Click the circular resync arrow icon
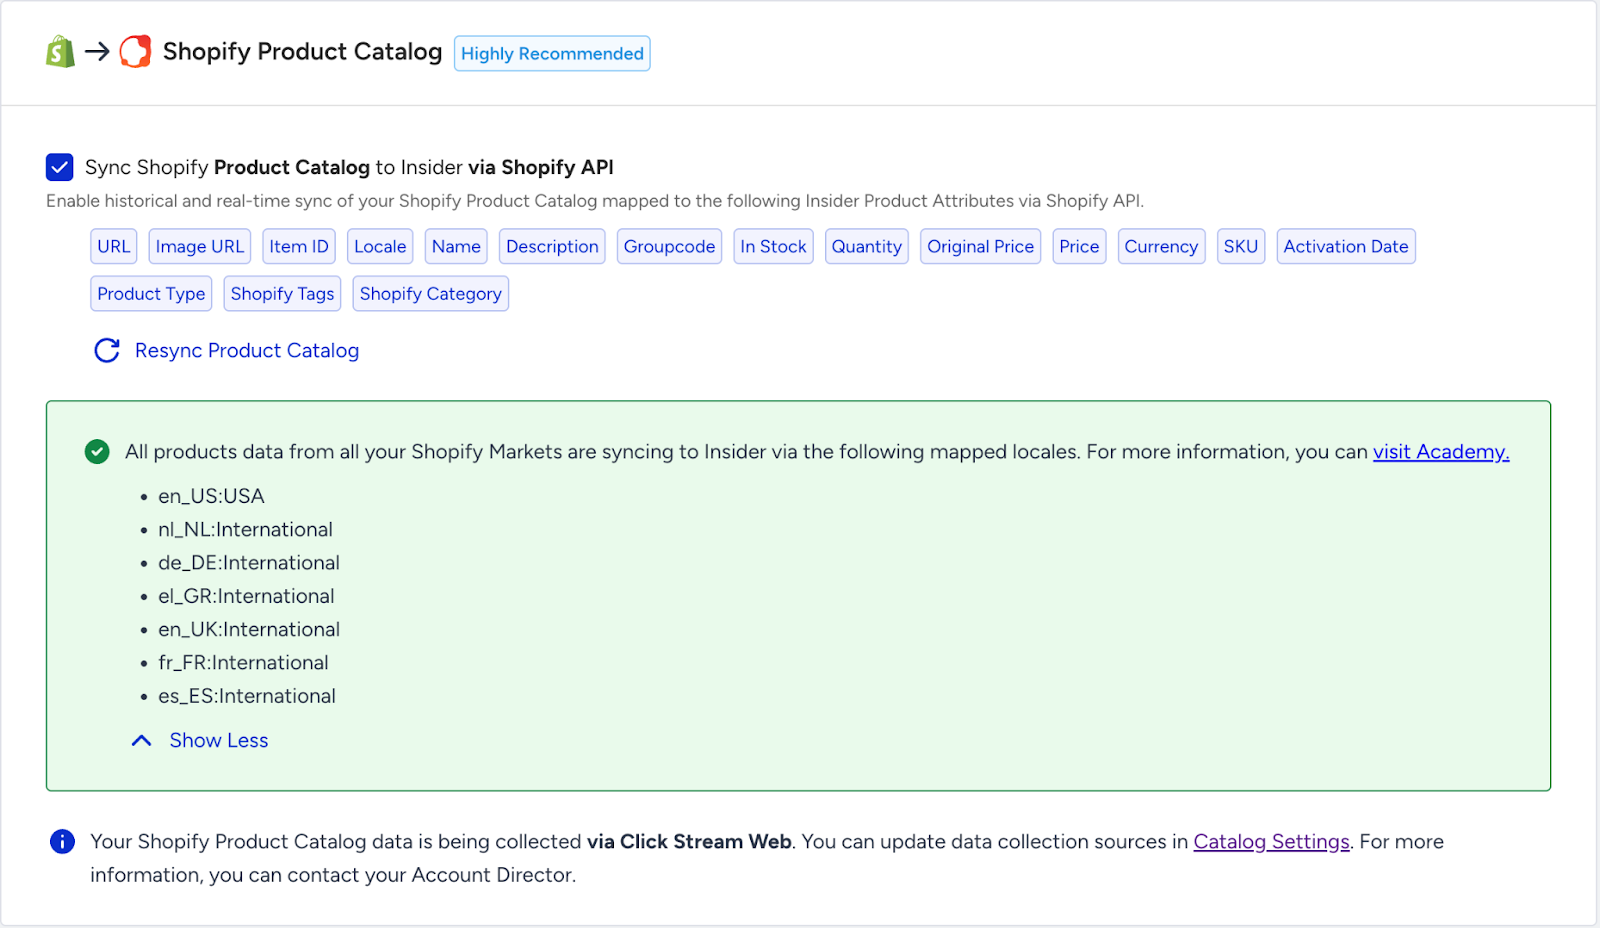 [107, 351]
